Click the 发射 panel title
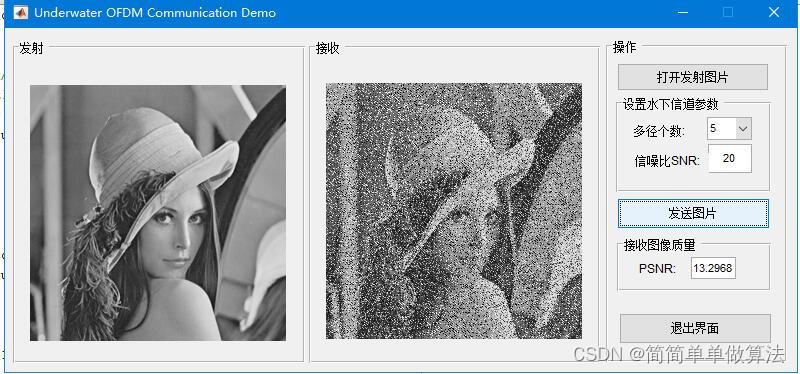Viewport: 800px width, 374px height. point(31,48)
